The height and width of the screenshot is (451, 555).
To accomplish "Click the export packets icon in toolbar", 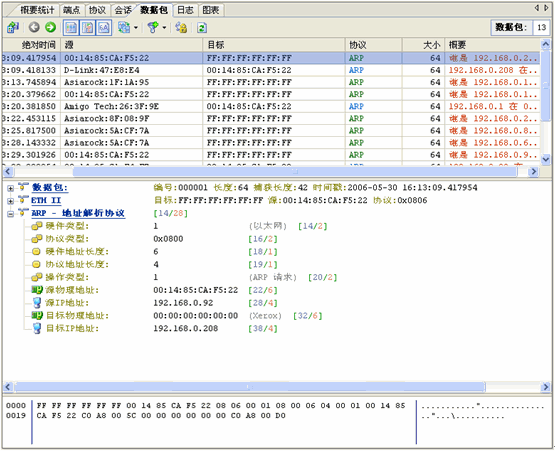I will (x=13, y=27).
